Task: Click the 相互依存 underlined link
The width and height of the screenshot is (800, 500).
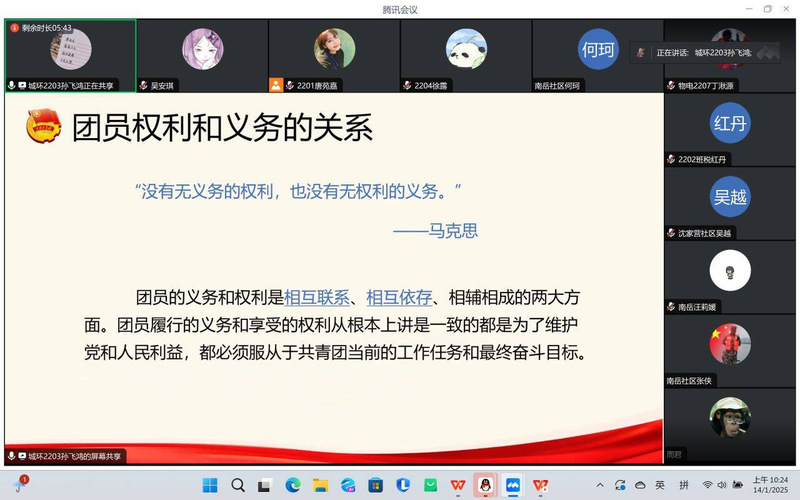Action: coord(399,297)
